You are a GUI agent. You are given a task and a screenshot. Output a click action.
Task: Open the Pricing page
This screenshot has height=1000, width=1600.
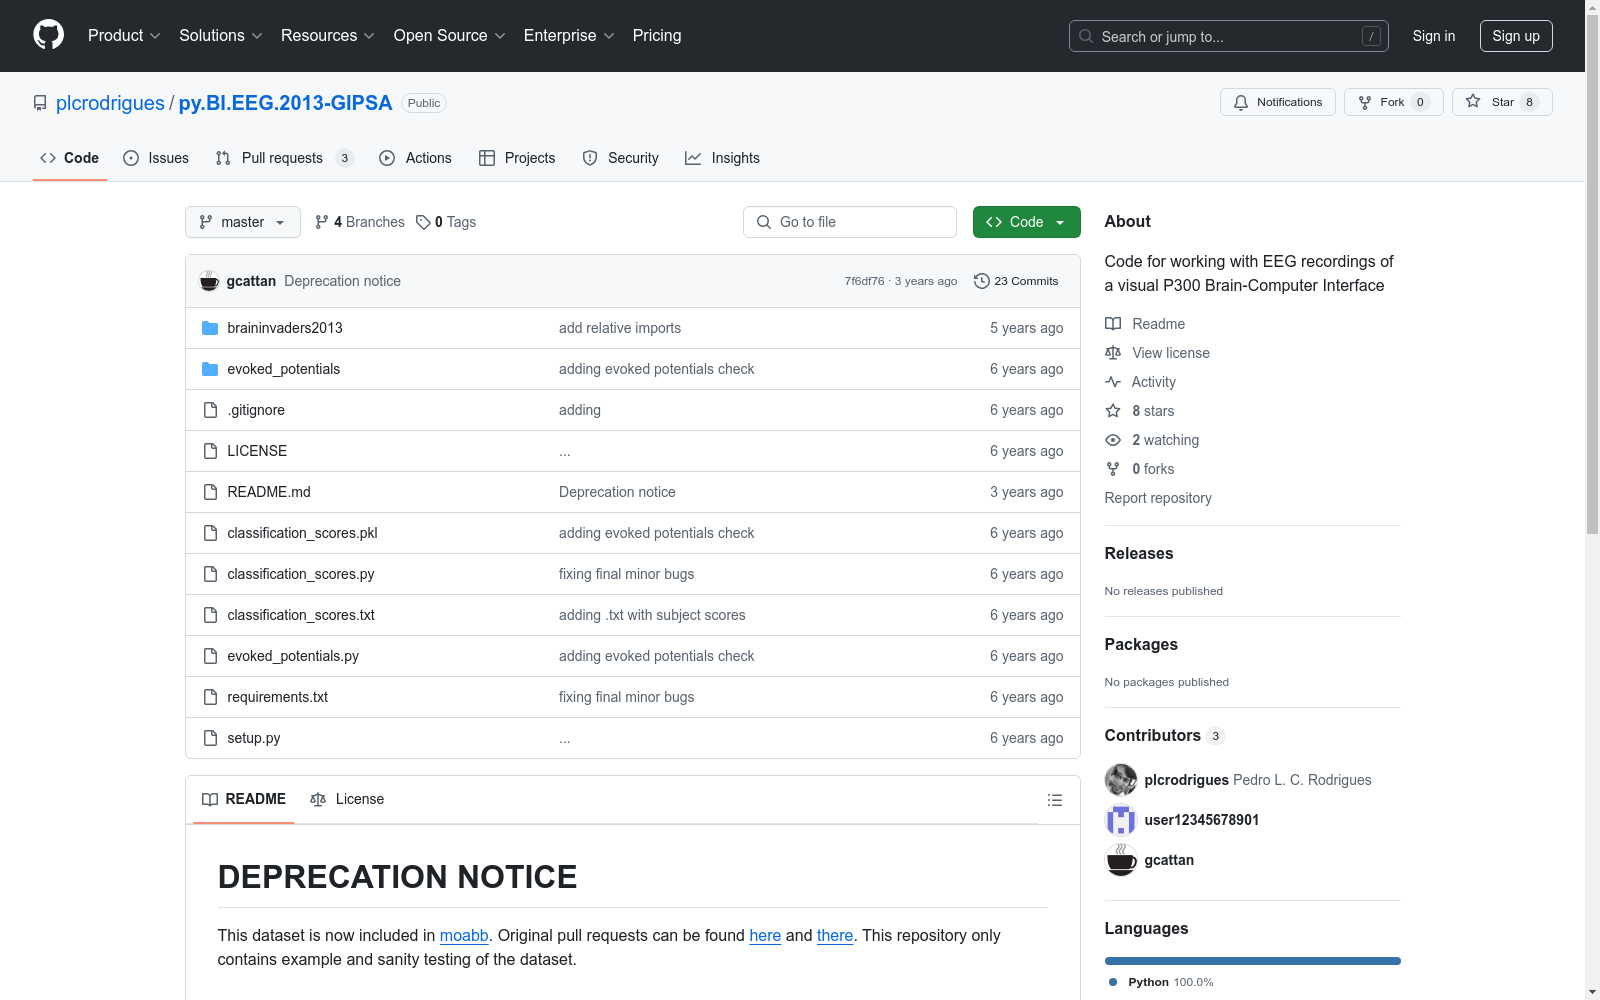pos(657,35)
